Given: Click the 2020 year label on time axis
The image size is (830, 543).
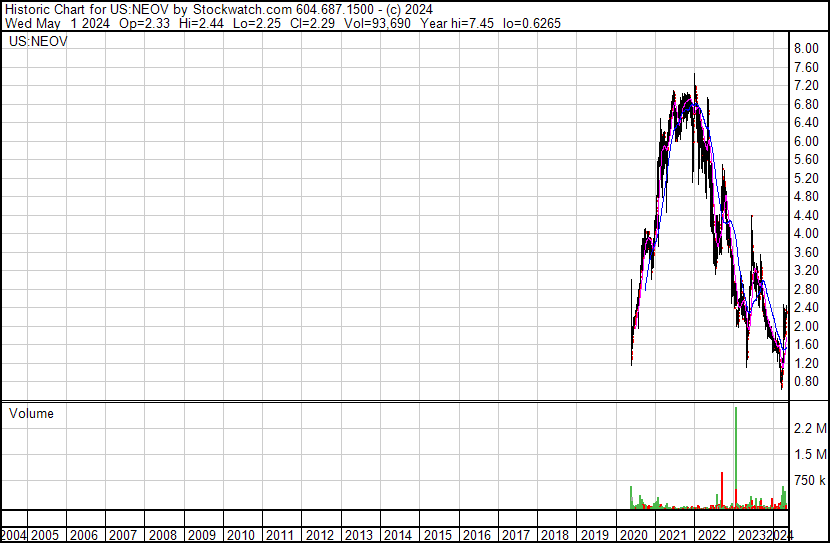Looking at the screenshot, I should (x=633, y=535).
